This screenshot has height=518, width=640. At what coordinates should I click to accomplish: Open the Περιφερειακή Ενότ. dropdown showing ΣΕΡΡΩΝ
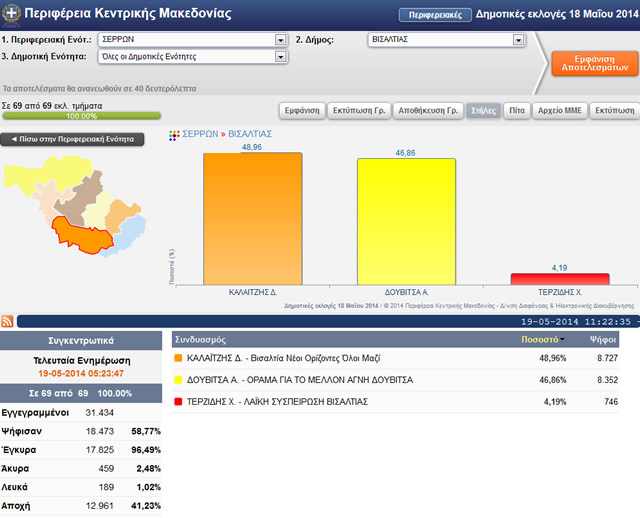198,40
